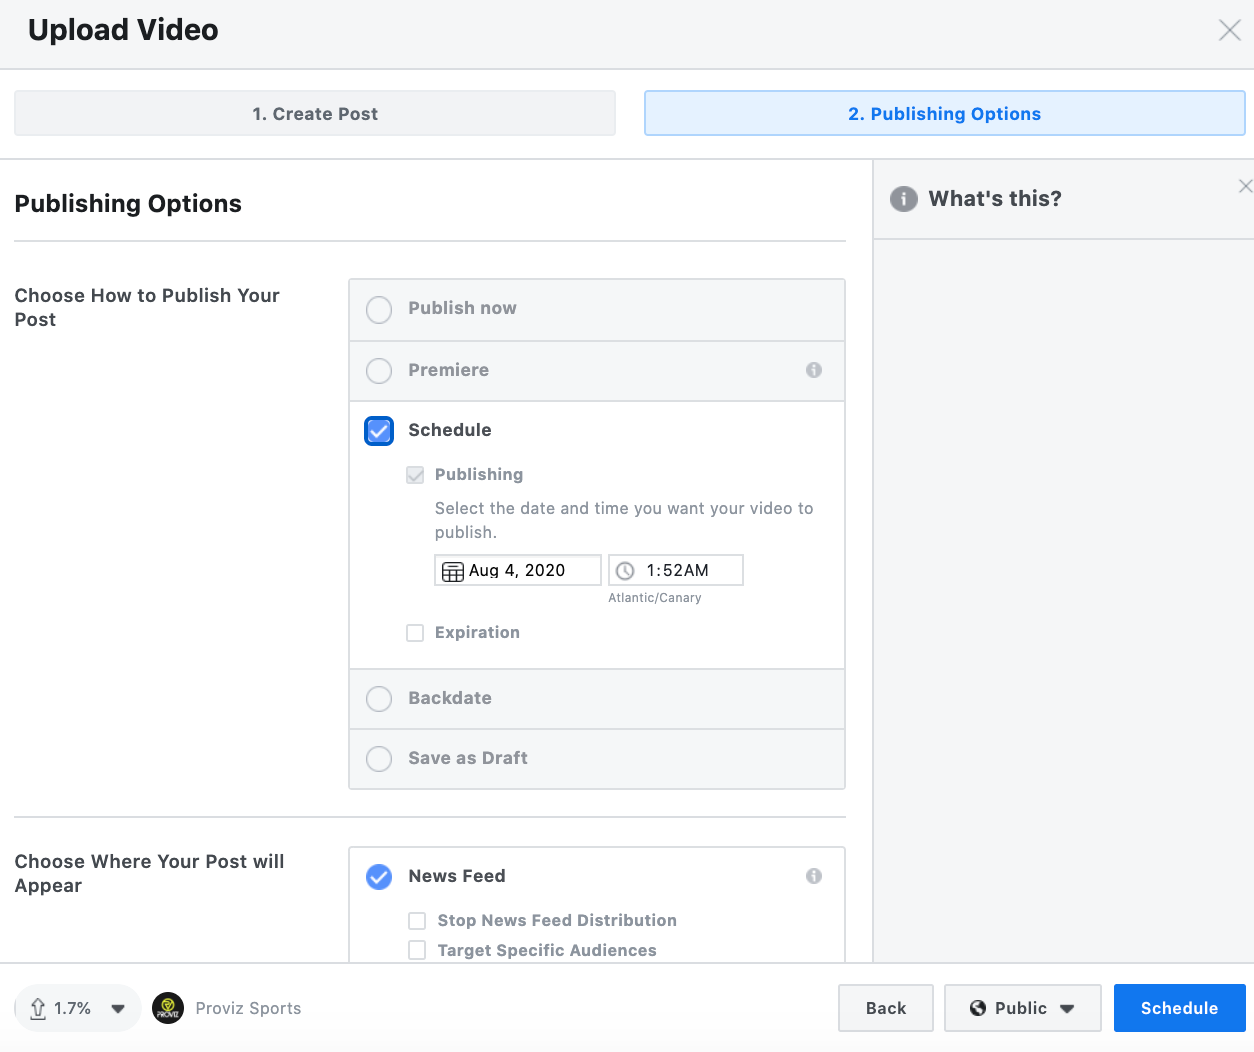The width and height of the screenshot is (1254, 1052).
Task: Click the News Feed info icon
Action: (x=814, y=876)
